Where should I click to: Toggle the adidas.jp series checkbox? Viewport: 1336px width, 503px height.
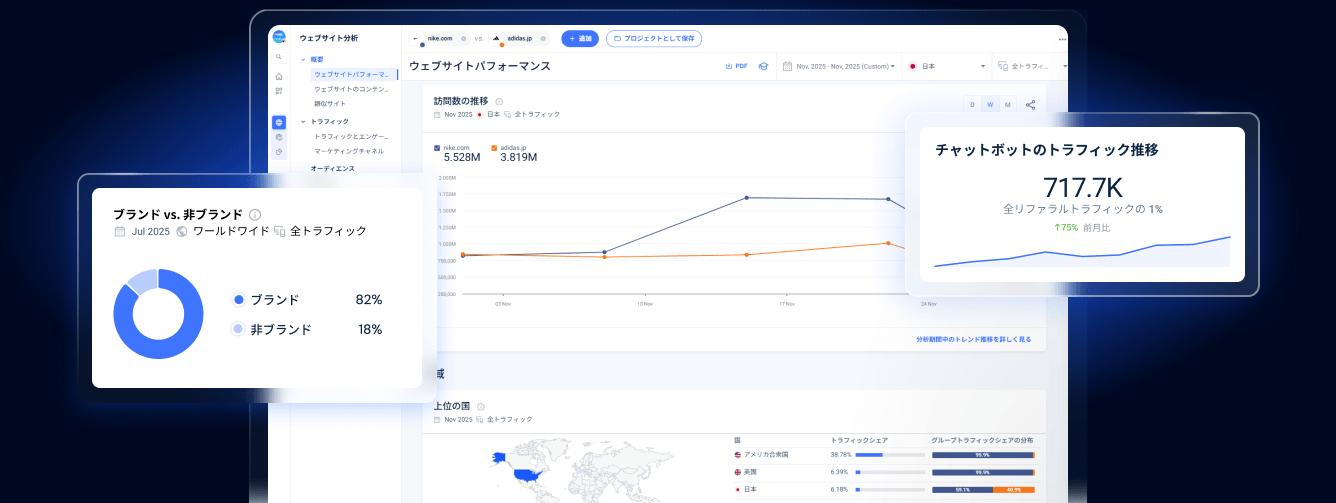pyautogui.click(x=494, y=147)
